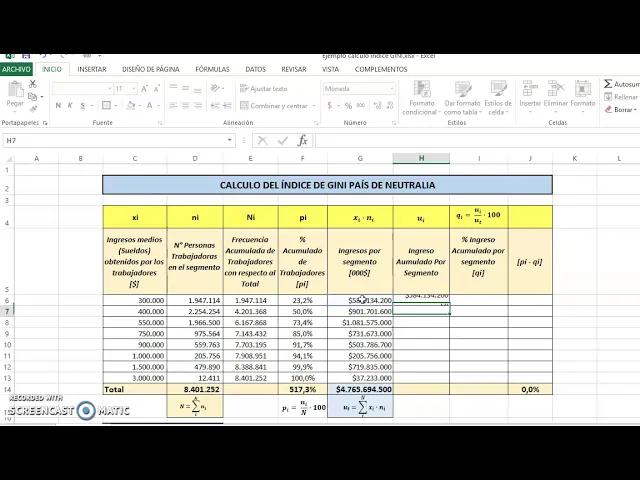Switch to the INSERTAR tab
The width and height of the screenshot is (640, 480).
pyautogui.click(x=92, y=69)
